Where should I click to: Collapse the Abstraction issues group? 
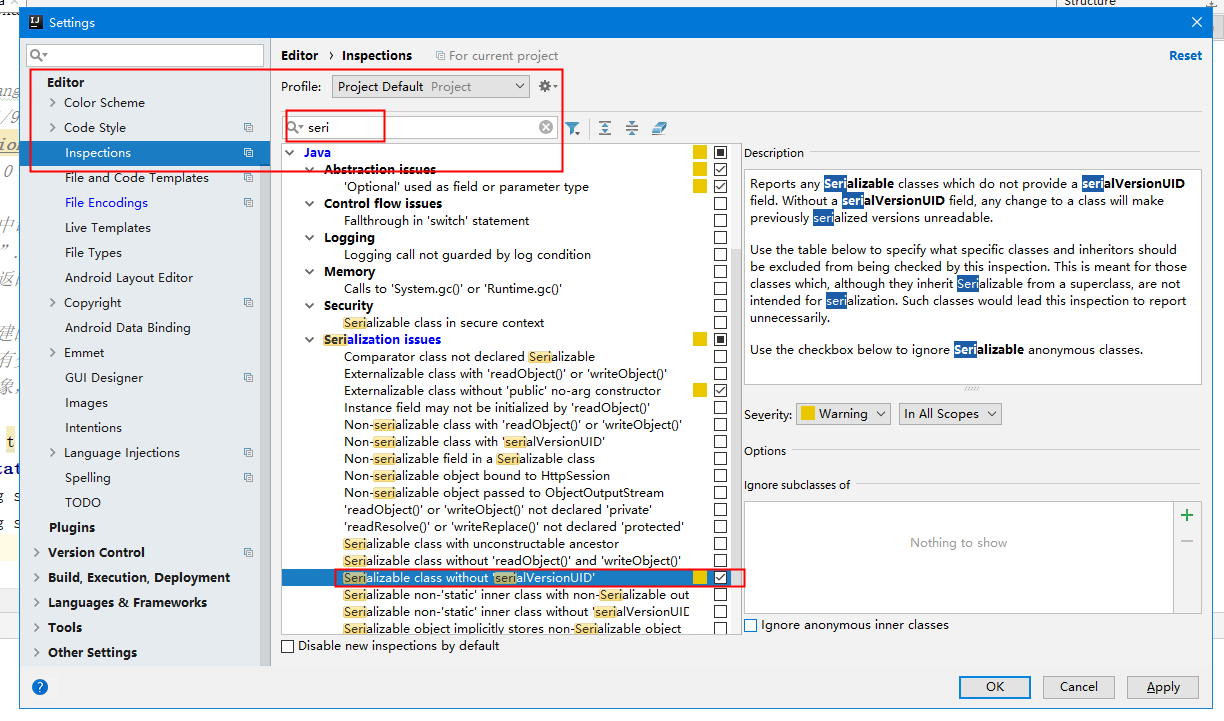click(x=311, y=170)
